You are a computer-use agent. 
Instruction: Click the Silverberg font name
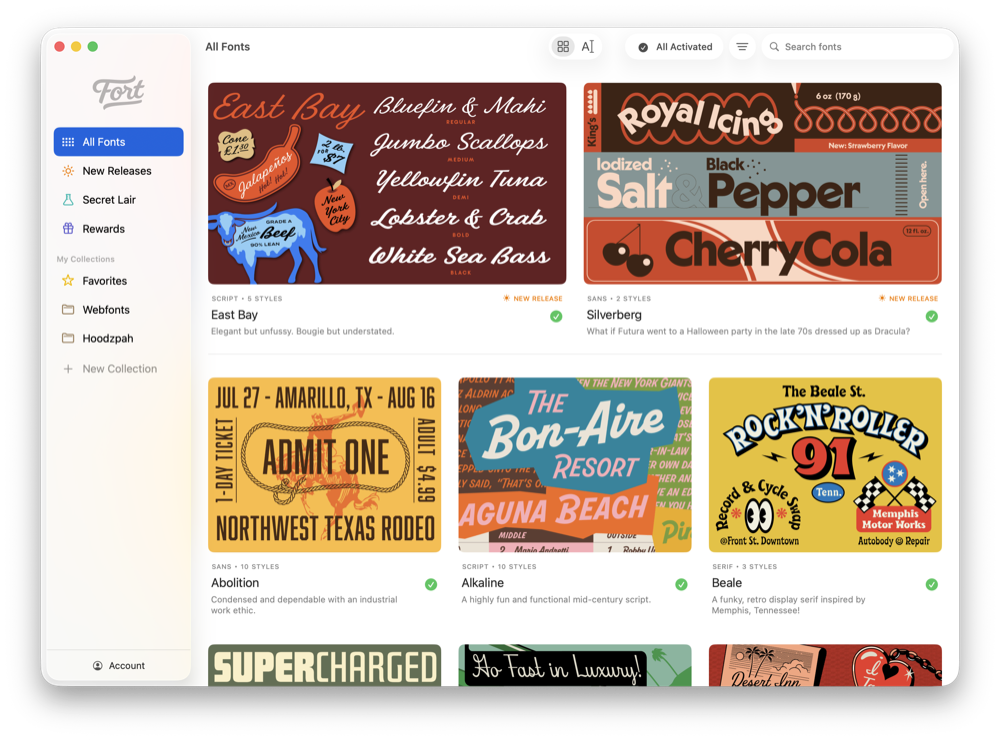click(614, 315)
